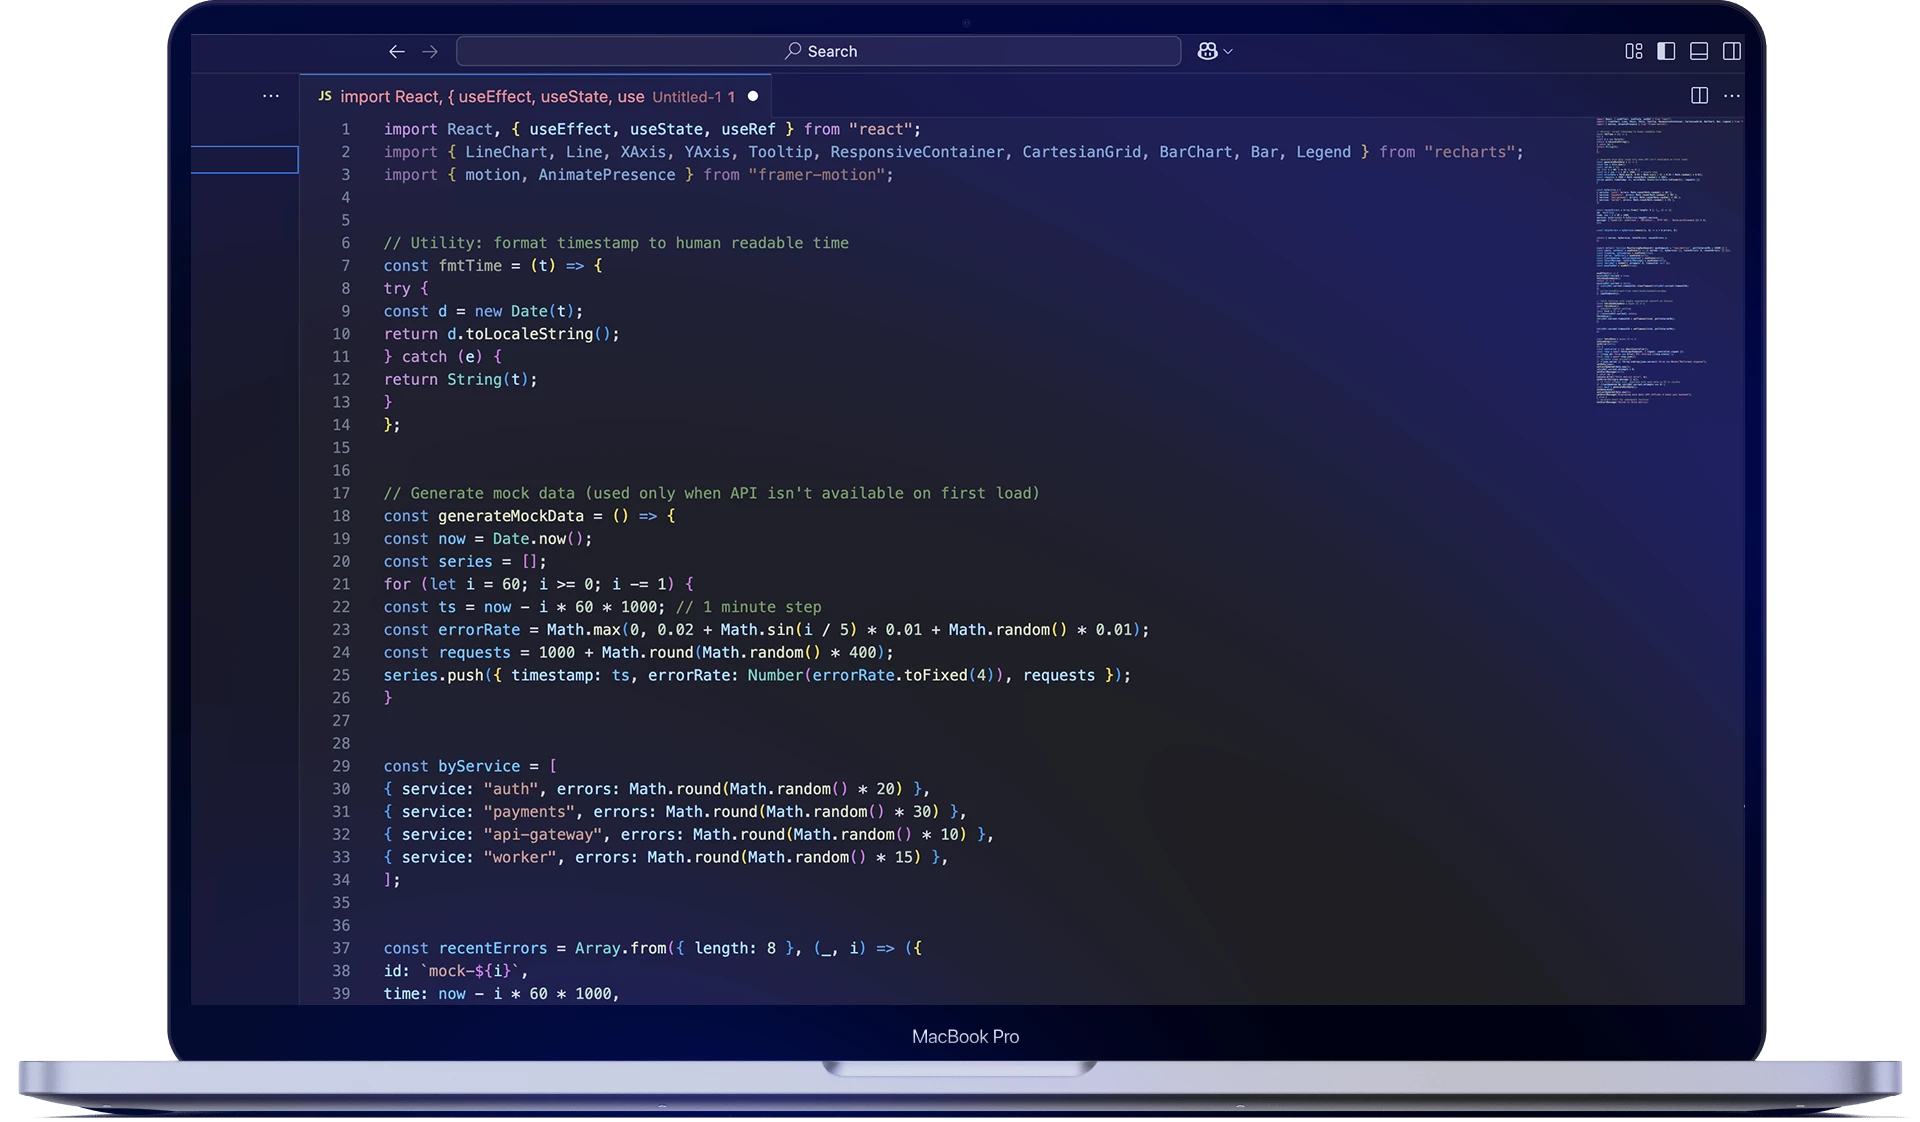Click the search magnifier icon
This screenshot has height=1122, width=1920.
793,51
